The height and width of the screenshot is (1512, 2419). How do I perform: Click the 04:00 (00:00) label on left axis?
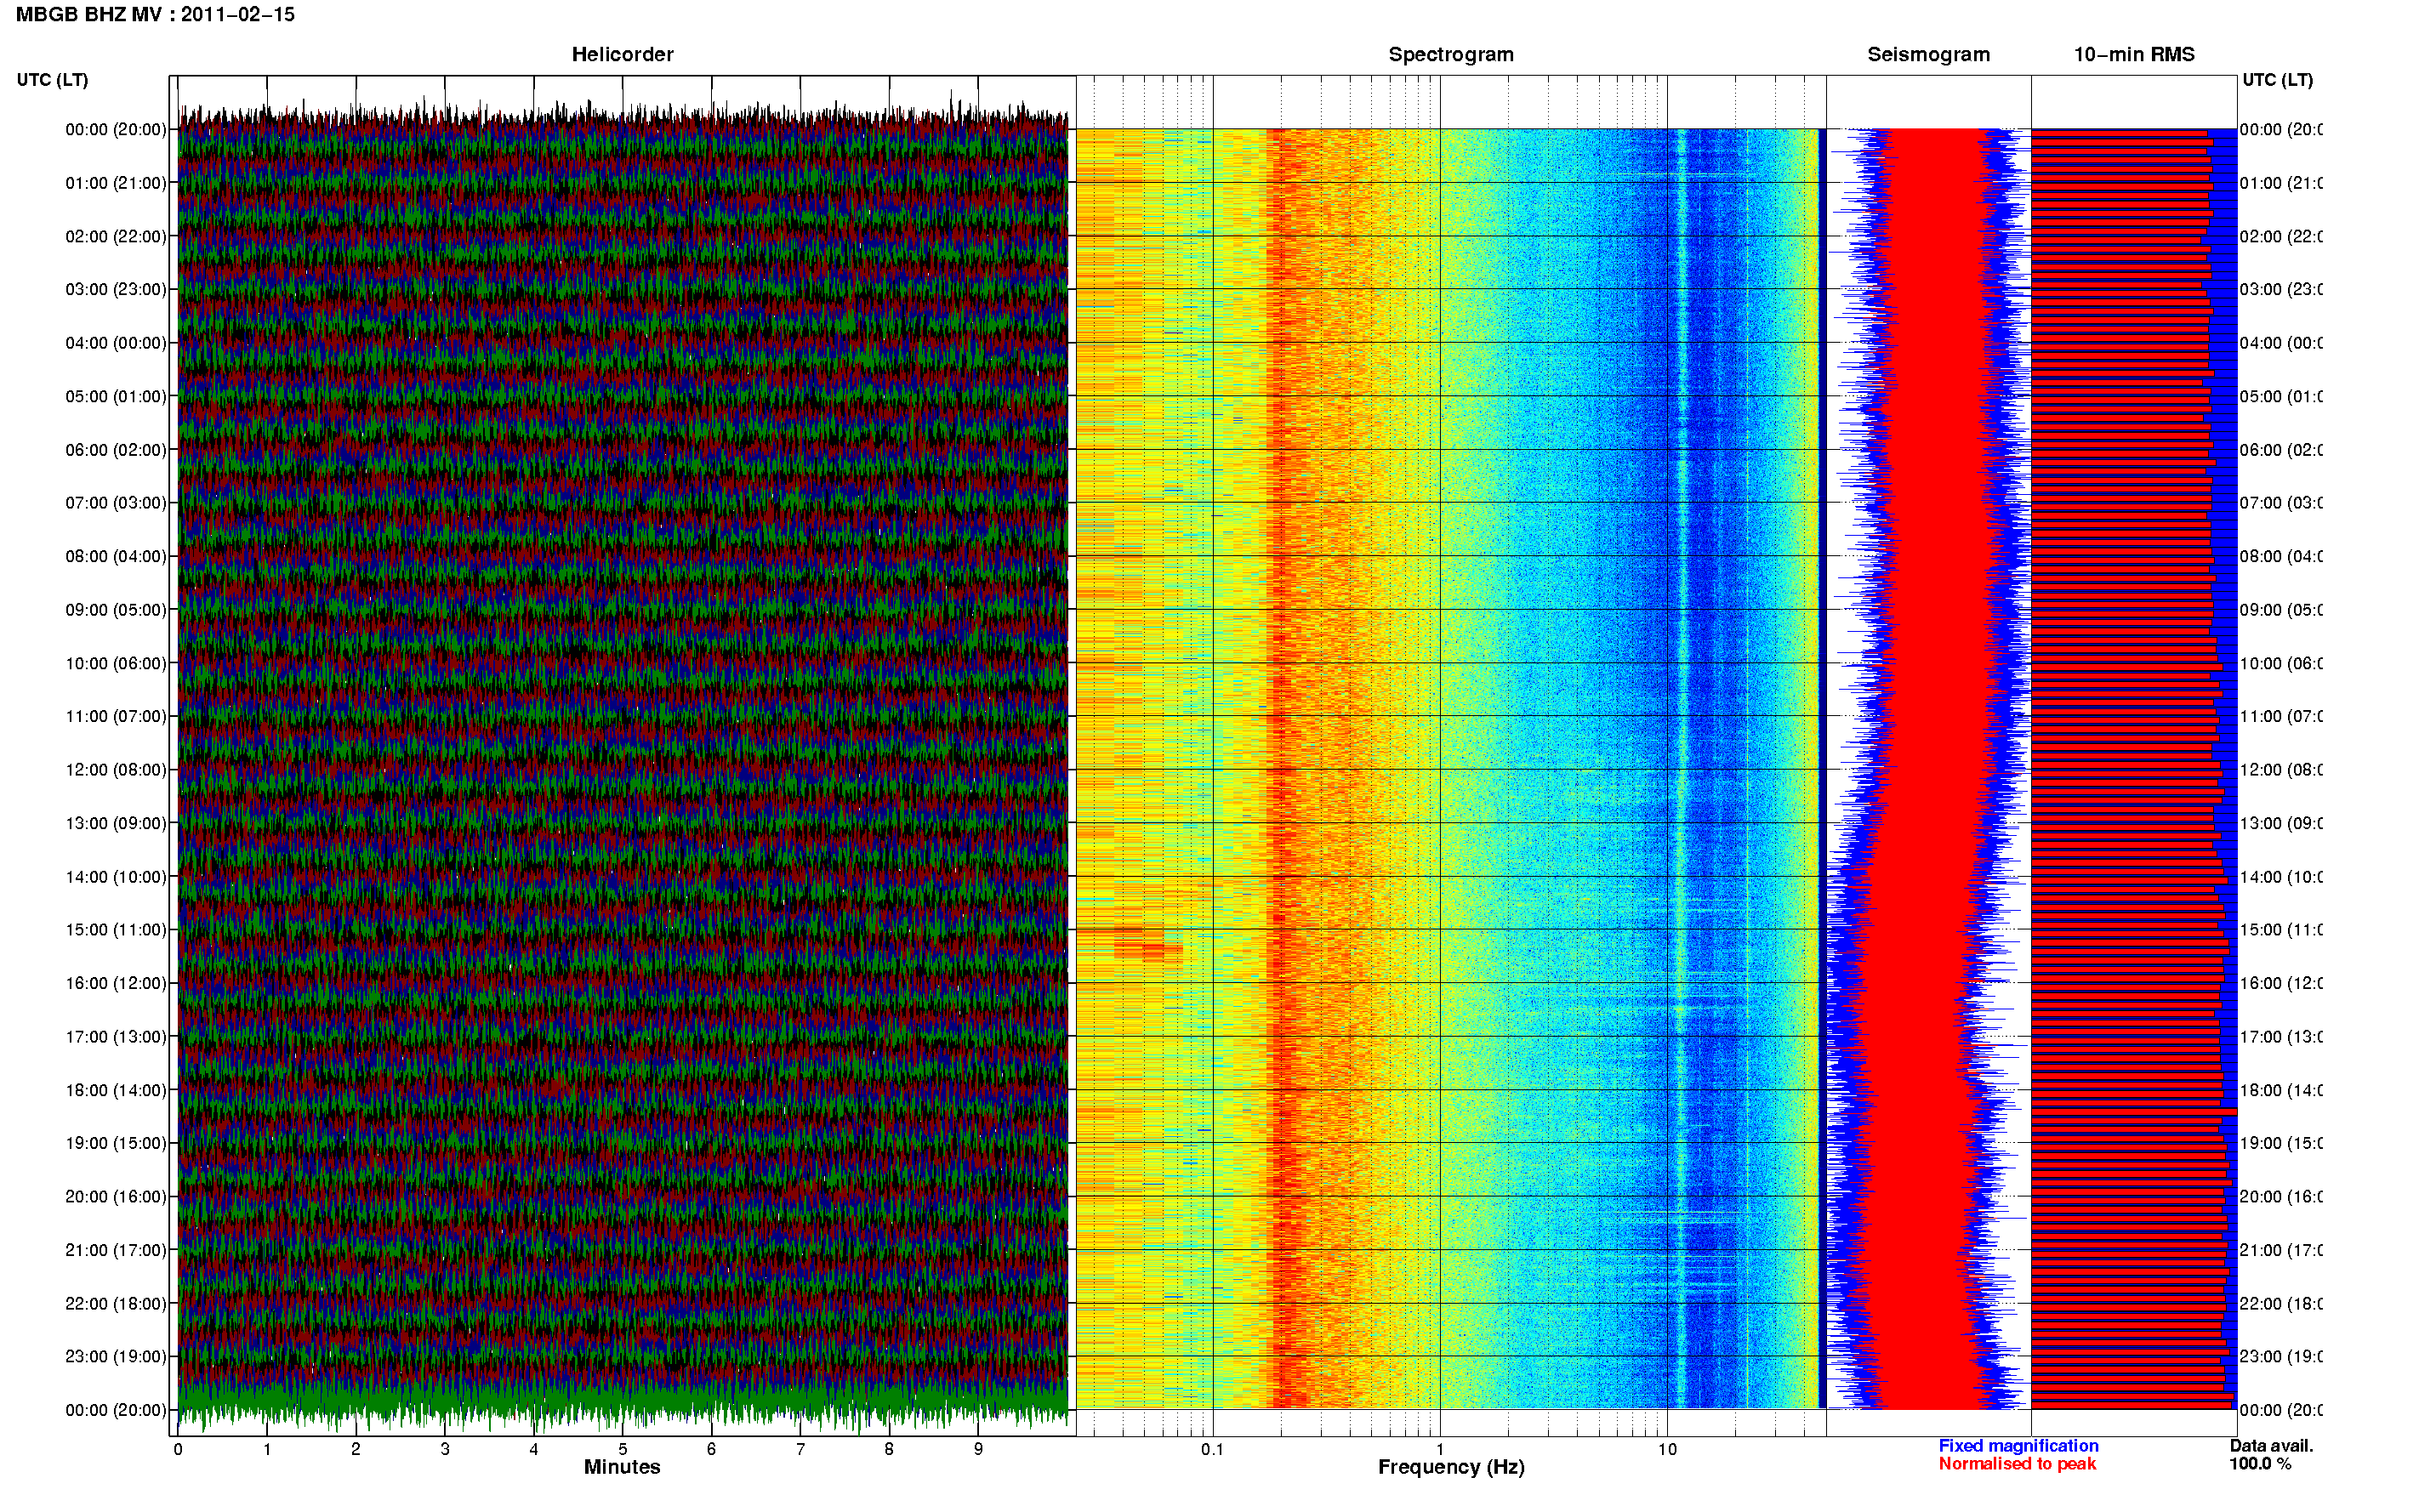(x=116, y=343)
